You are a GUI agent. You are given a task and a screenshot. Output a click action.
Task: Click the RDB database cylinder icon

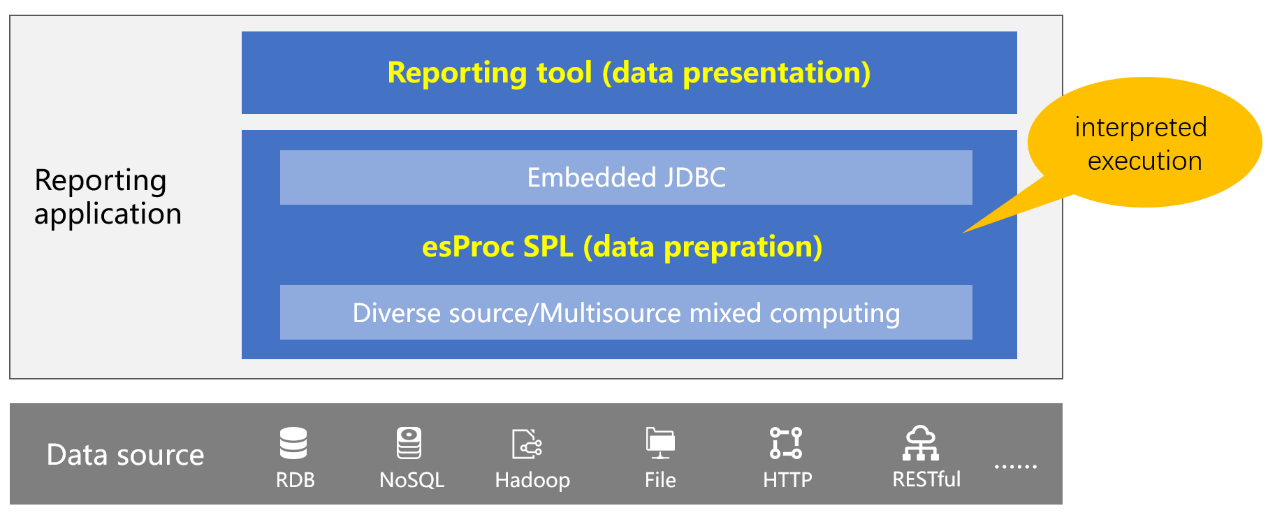[x=294, y=443]
